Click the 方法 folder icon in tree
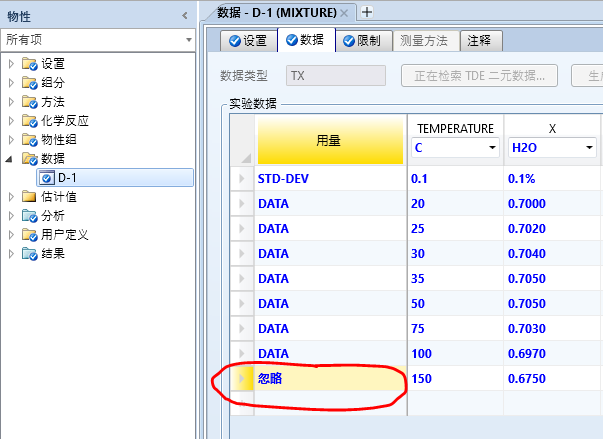603x439 pixels. tap(30, 102)
